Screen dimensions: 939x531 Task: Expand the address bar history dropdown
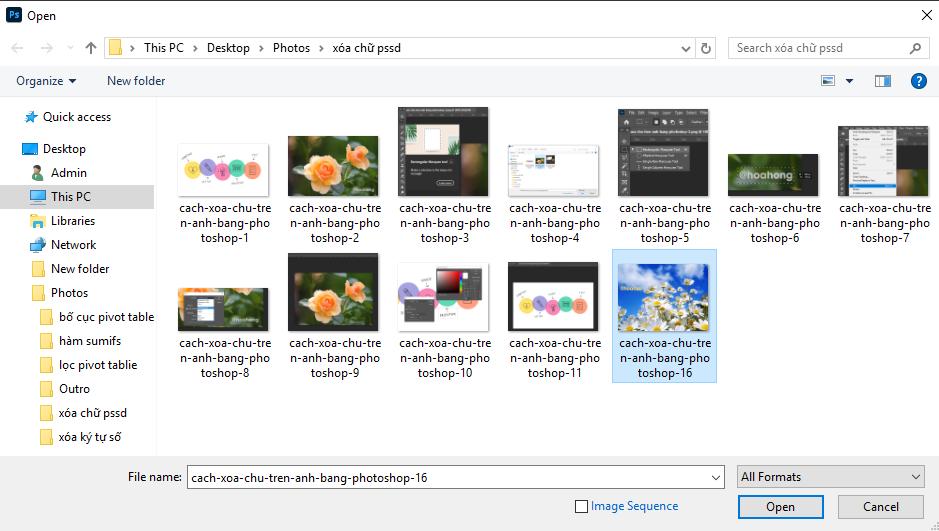coord(685,48)
